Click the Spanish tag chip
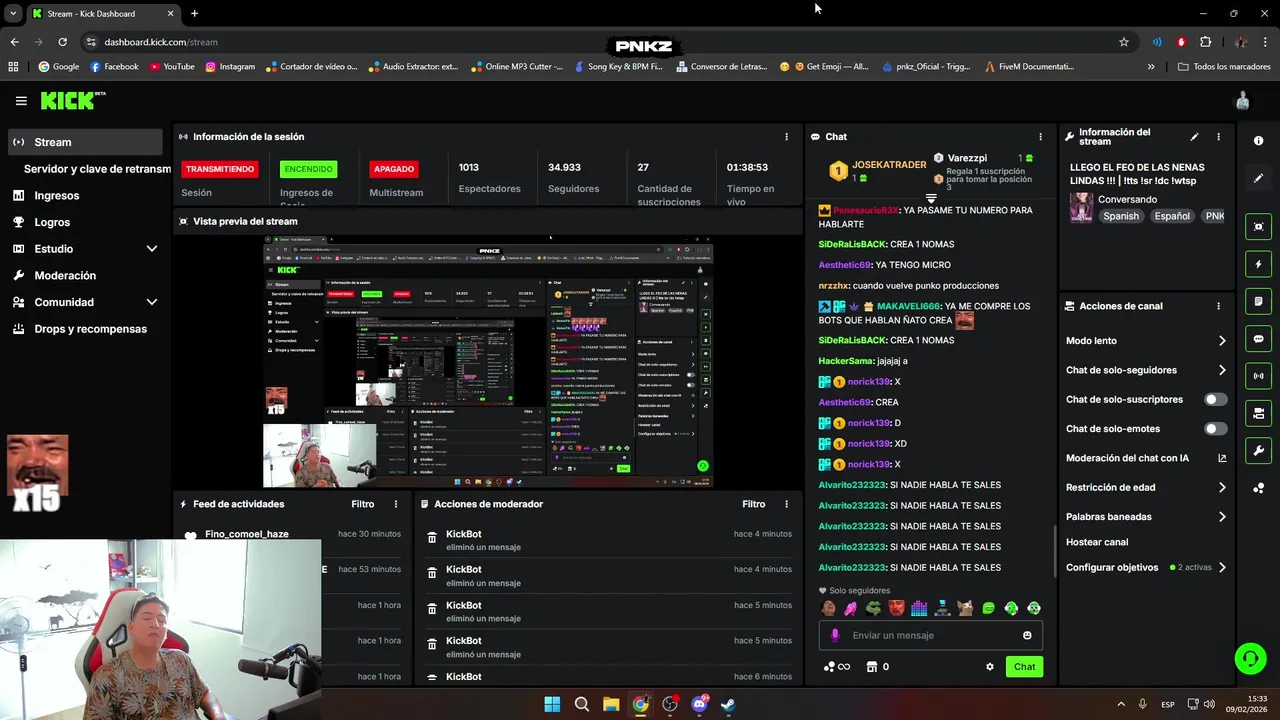This screenshot has width=1280, height=720. [1121, 216]
